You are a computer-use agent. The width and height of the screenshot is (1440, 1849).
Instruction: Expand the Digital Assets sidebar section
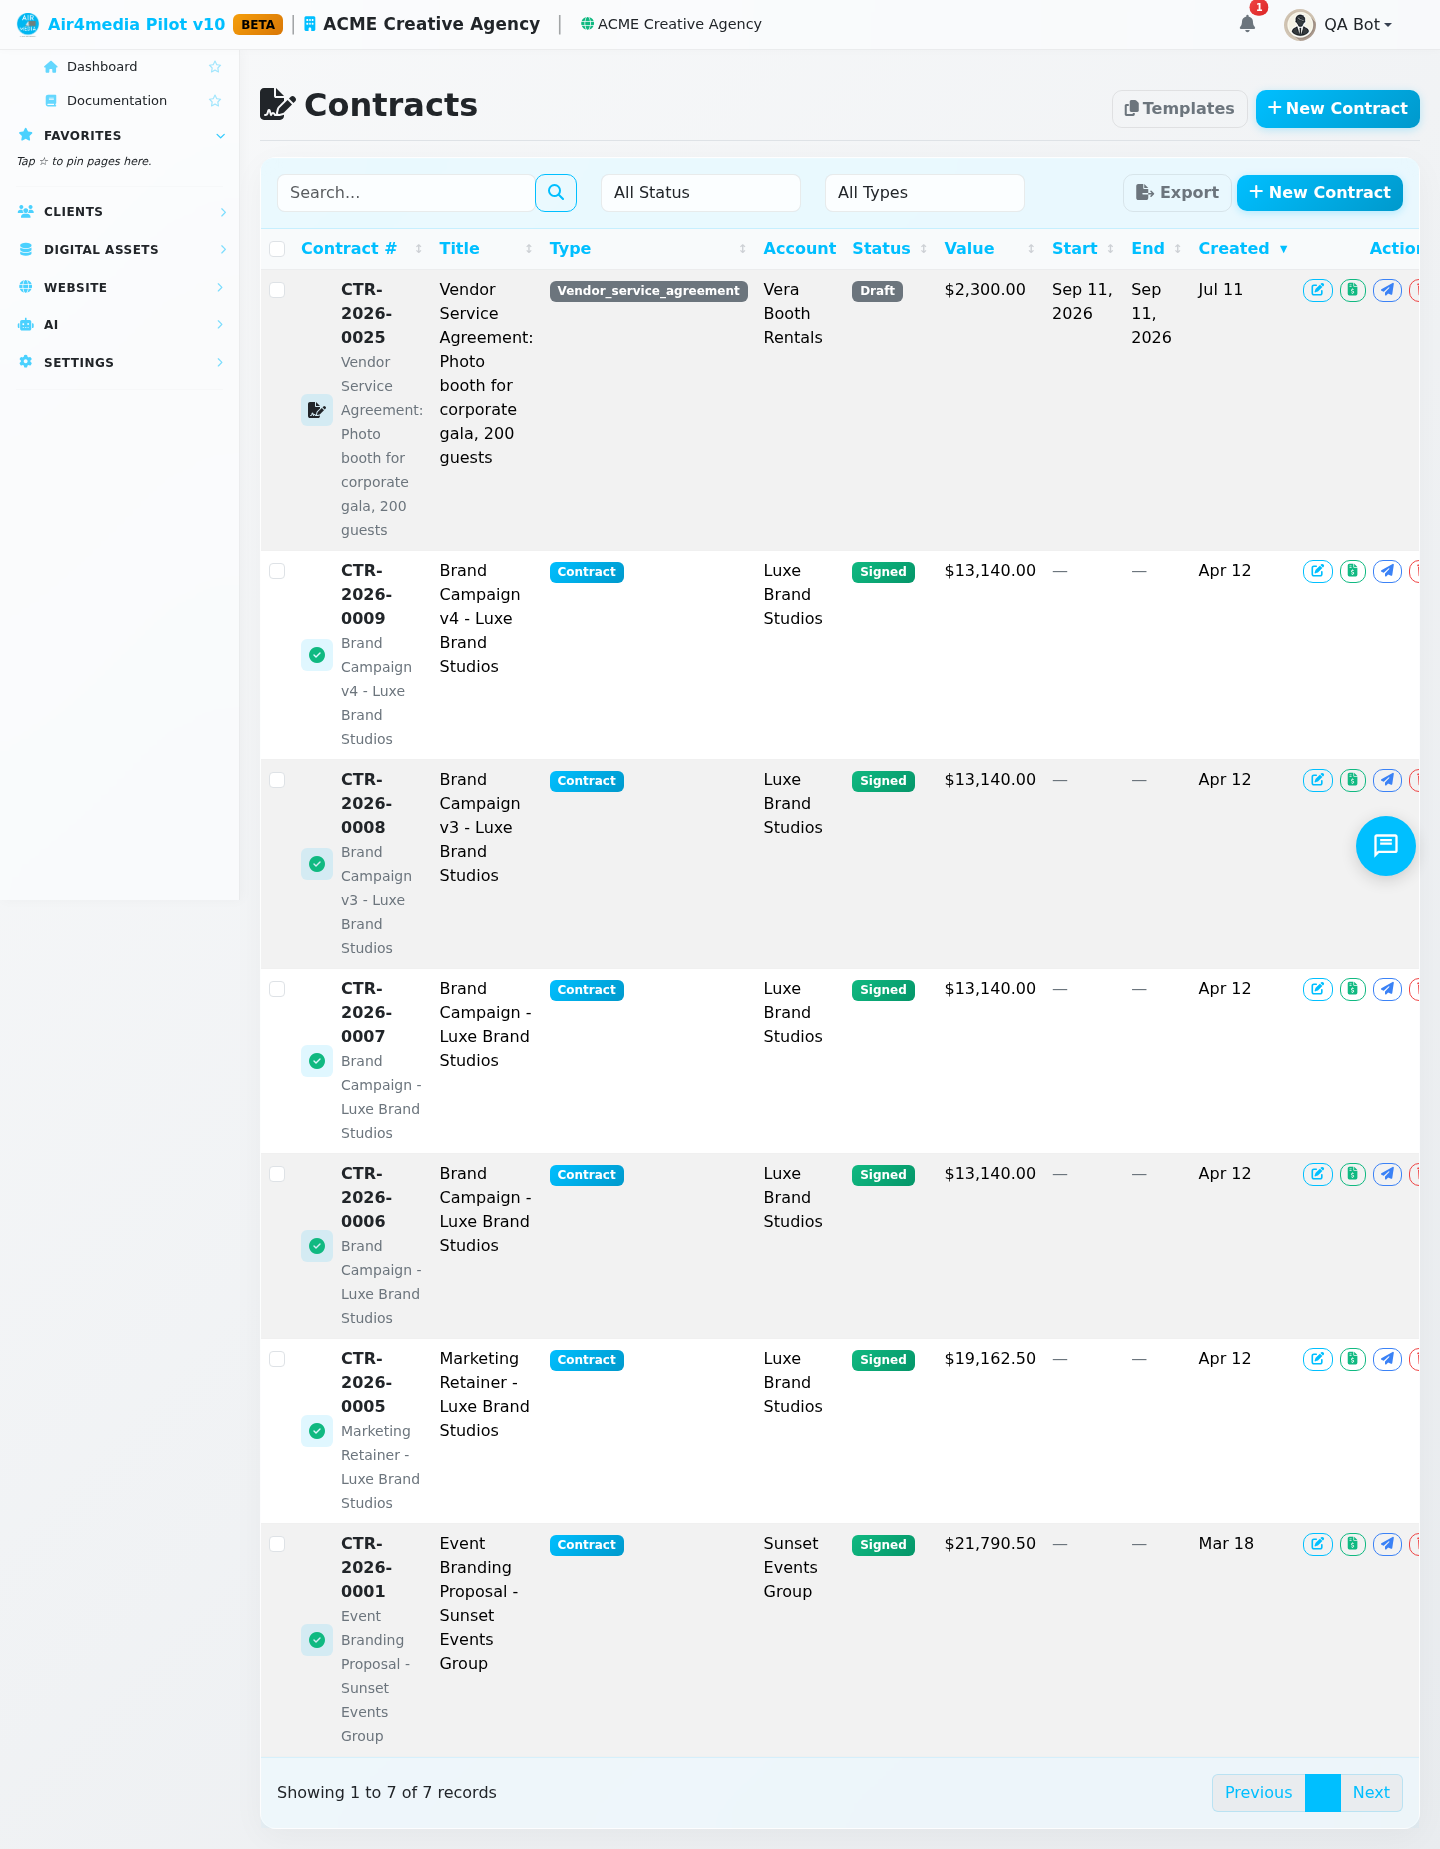point(120,250)
